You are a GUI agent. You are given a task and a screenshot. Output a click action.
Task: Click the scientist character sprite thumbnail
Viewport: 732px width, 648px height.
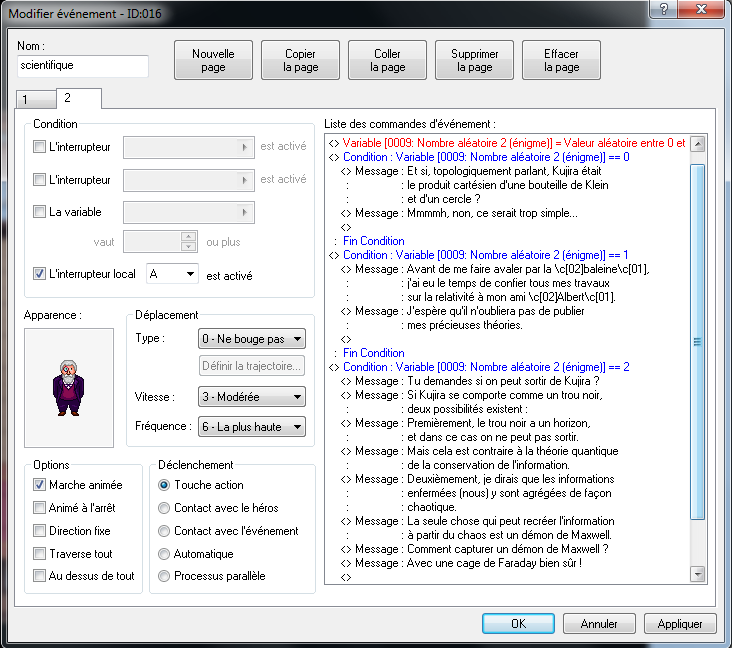tap(69, 387)
